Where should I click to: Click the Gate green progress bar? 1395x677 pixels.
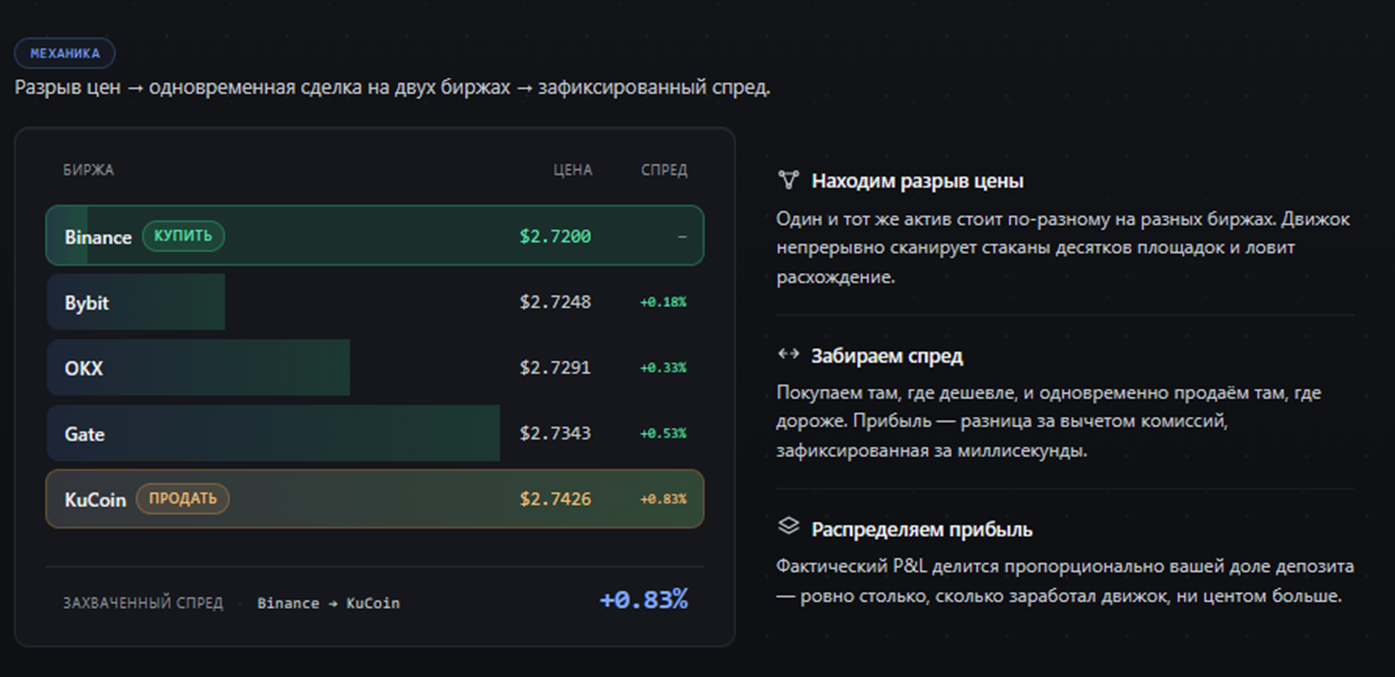[273, 433]
